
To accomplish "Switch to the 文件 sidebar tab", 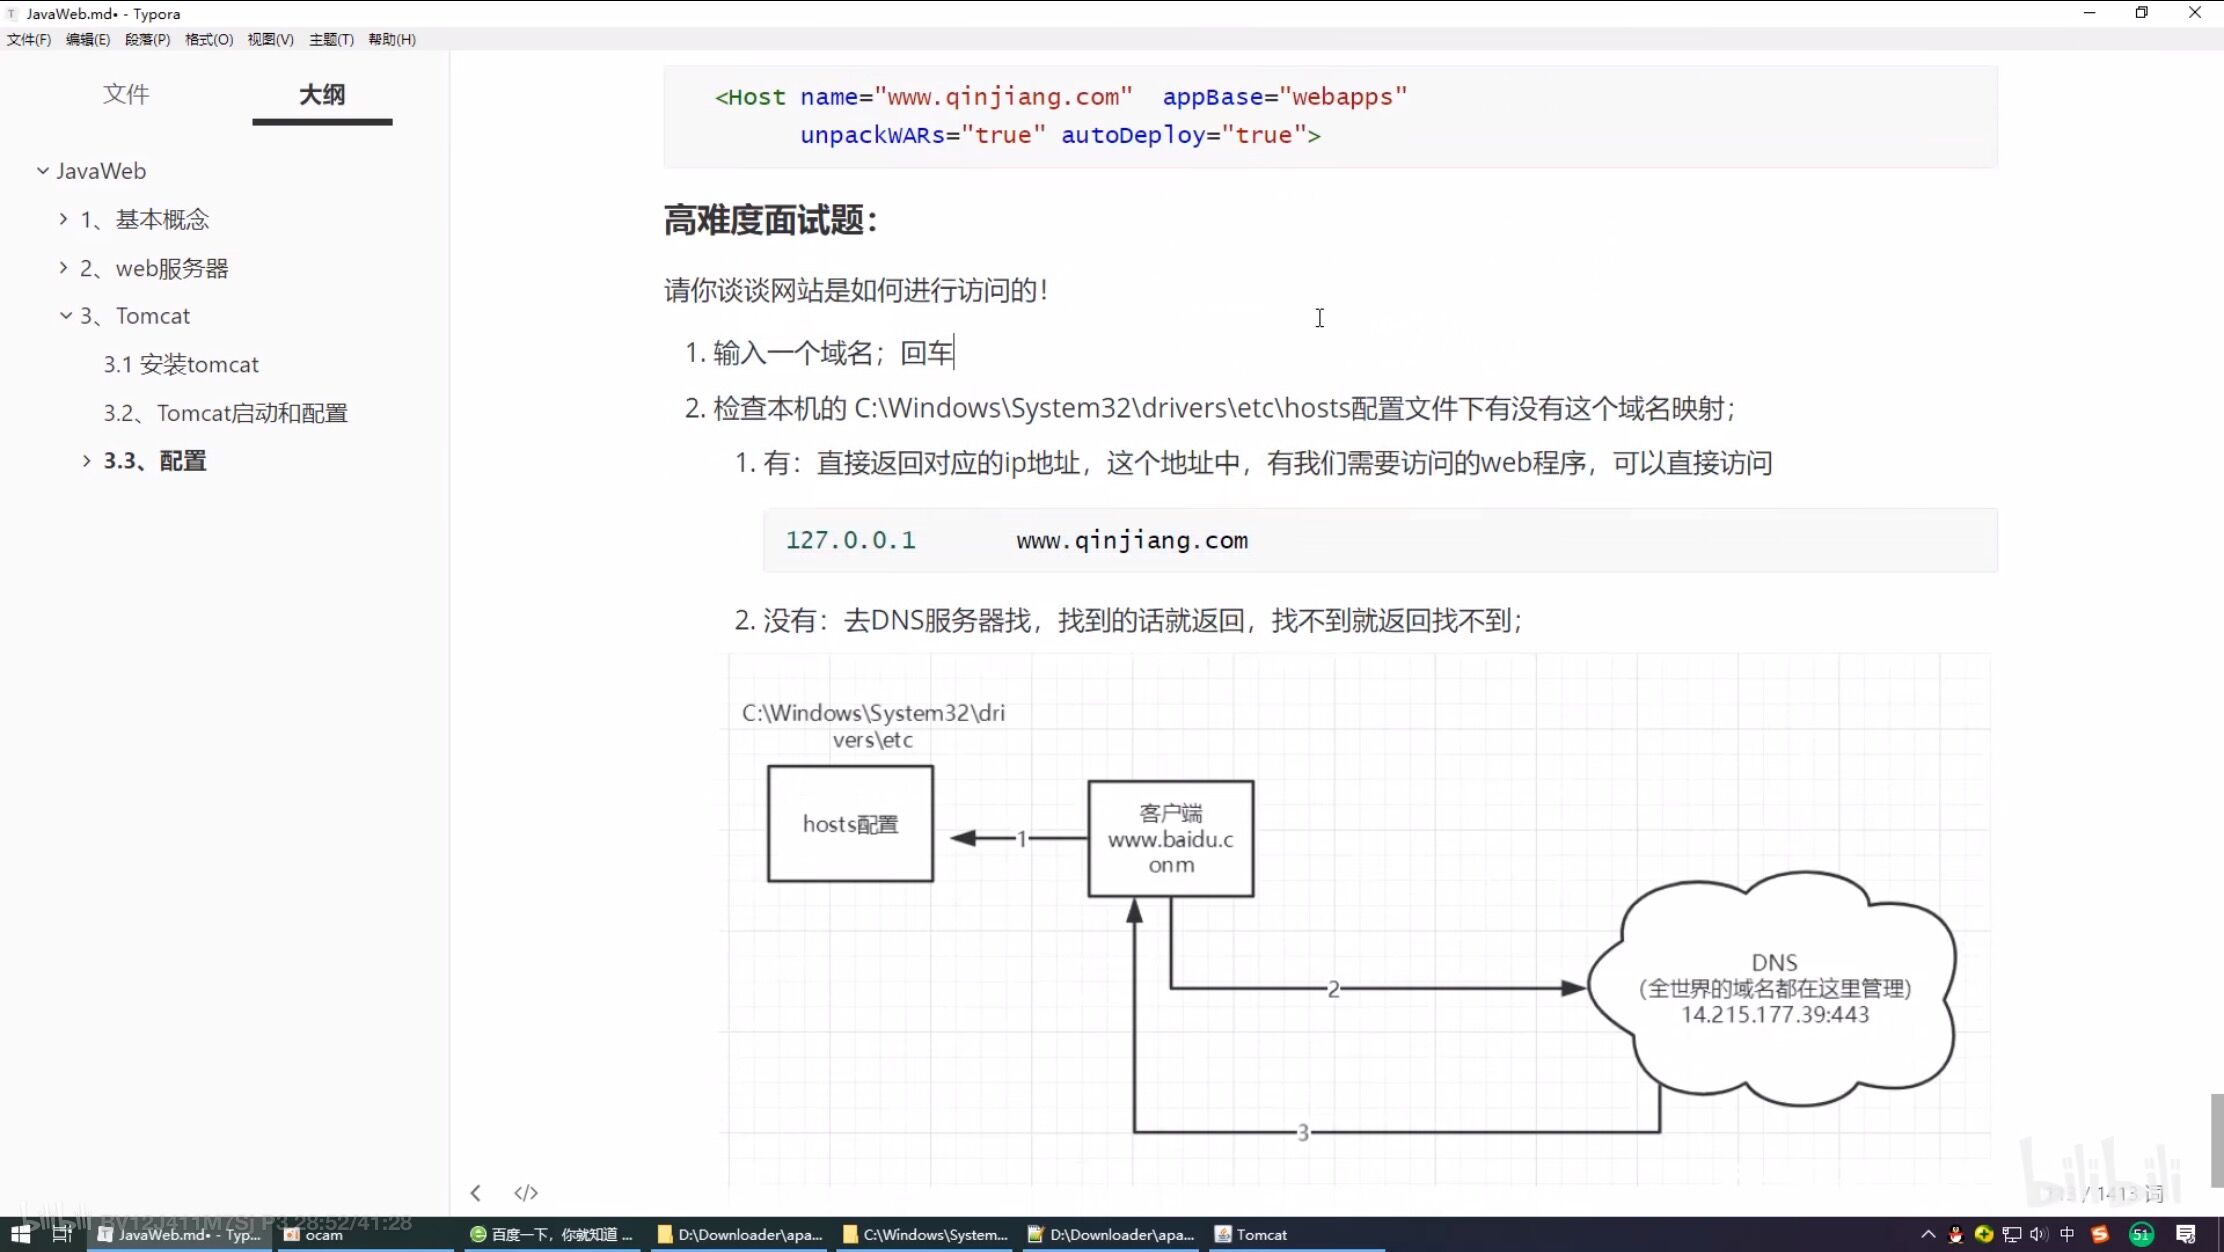I will pos(126,94).
